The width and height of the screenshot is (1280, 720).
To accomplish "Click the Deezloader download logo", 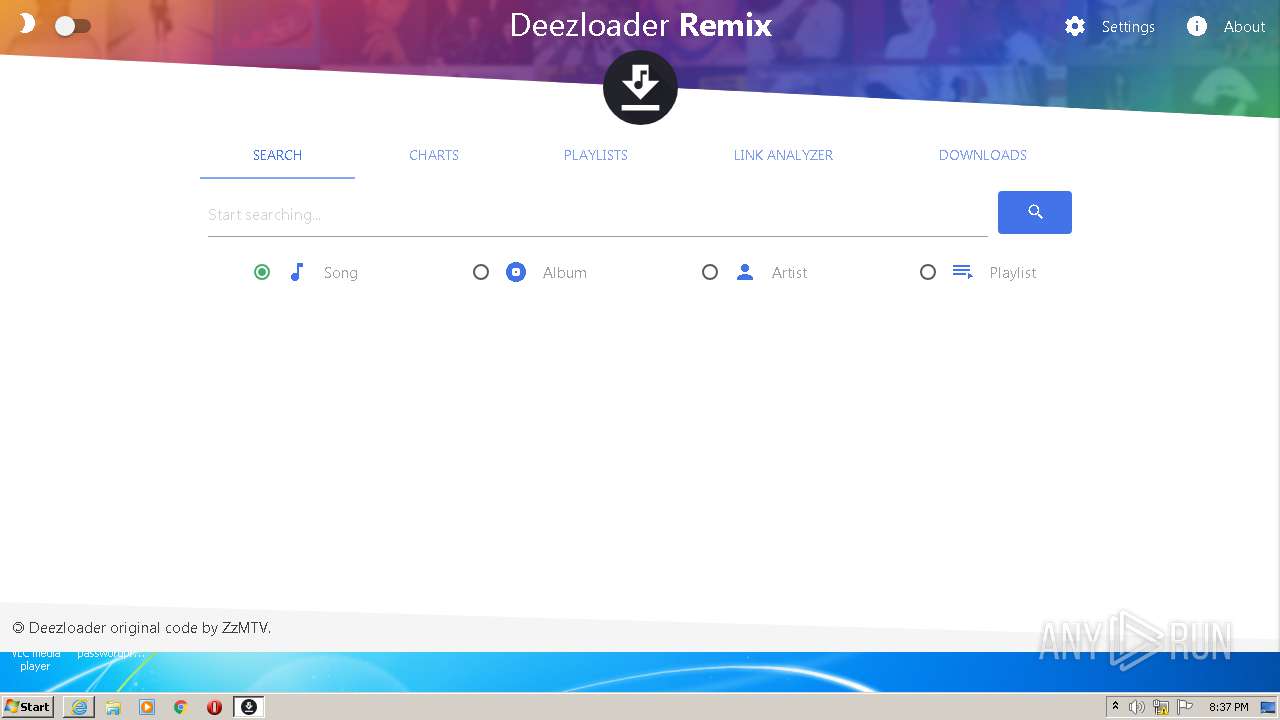I will coord(640,88).
